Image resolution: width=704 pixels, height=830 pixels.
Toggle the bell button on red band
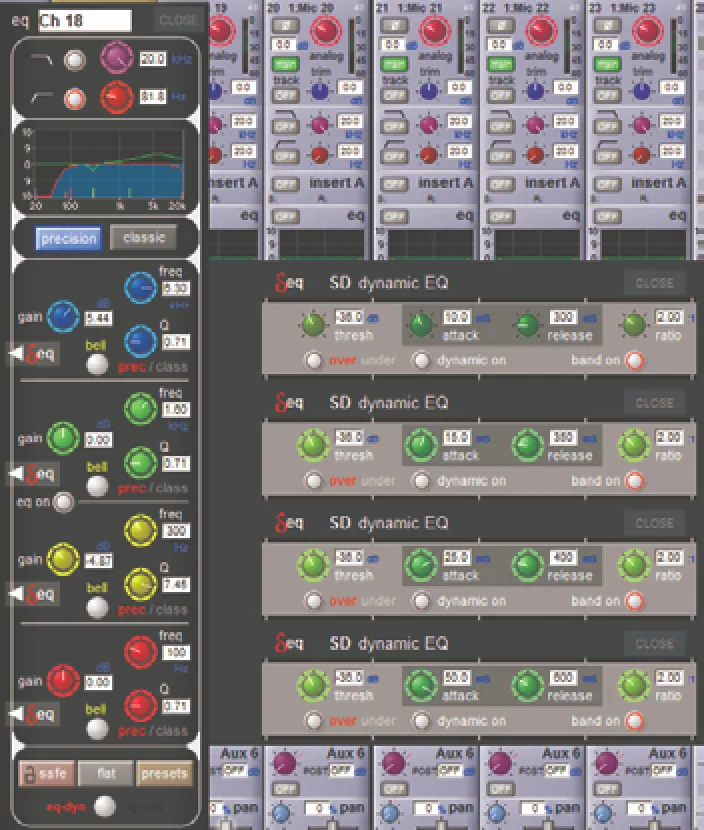point(97,729)
